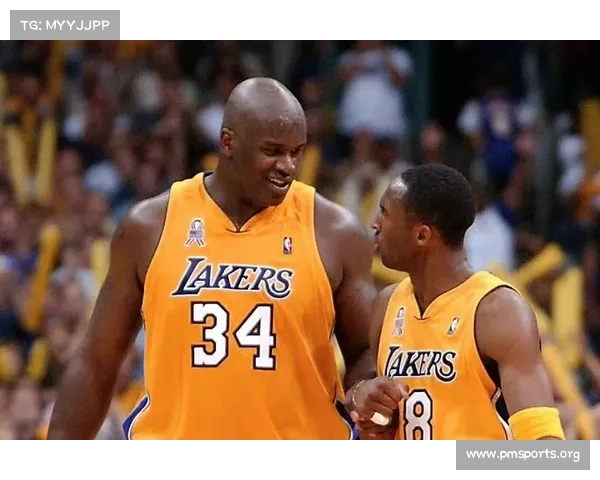This screenshot has height=480, width=600.
Task: Open the Lakers players photo
Action: pyautogui.click(x=300, y=240)
